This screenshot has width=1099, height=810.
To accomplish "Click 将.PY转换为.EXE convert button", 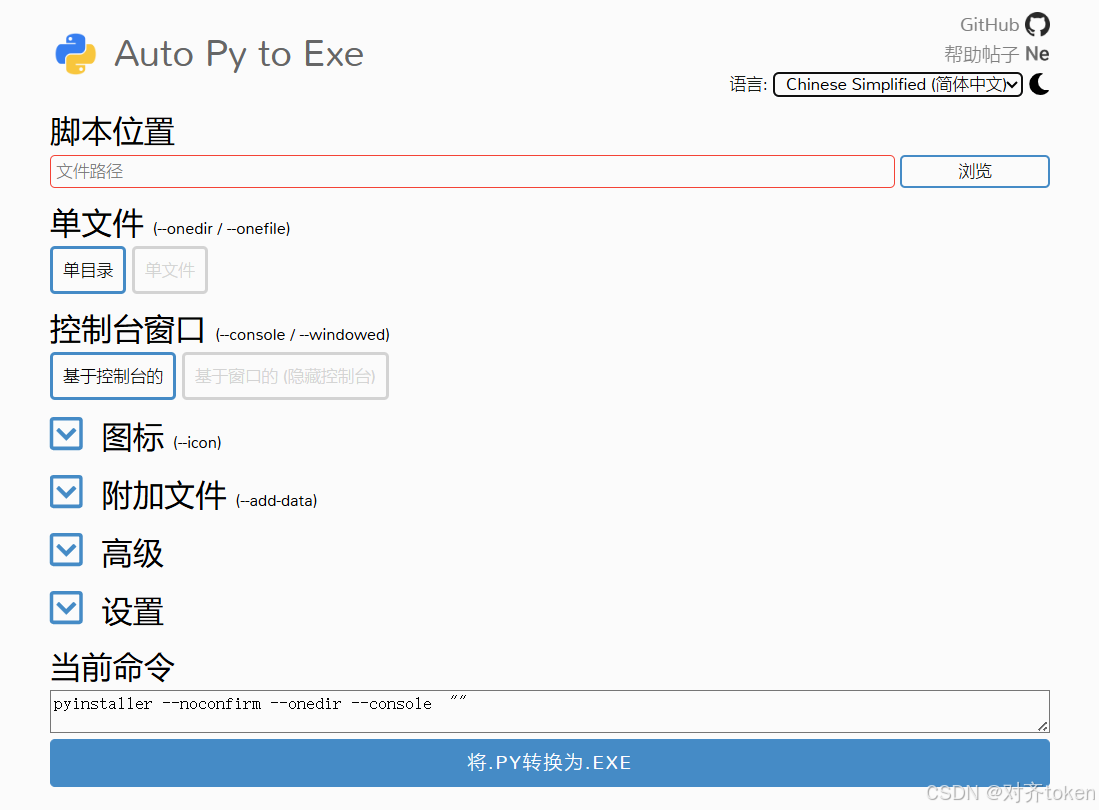I will (550, 763).
